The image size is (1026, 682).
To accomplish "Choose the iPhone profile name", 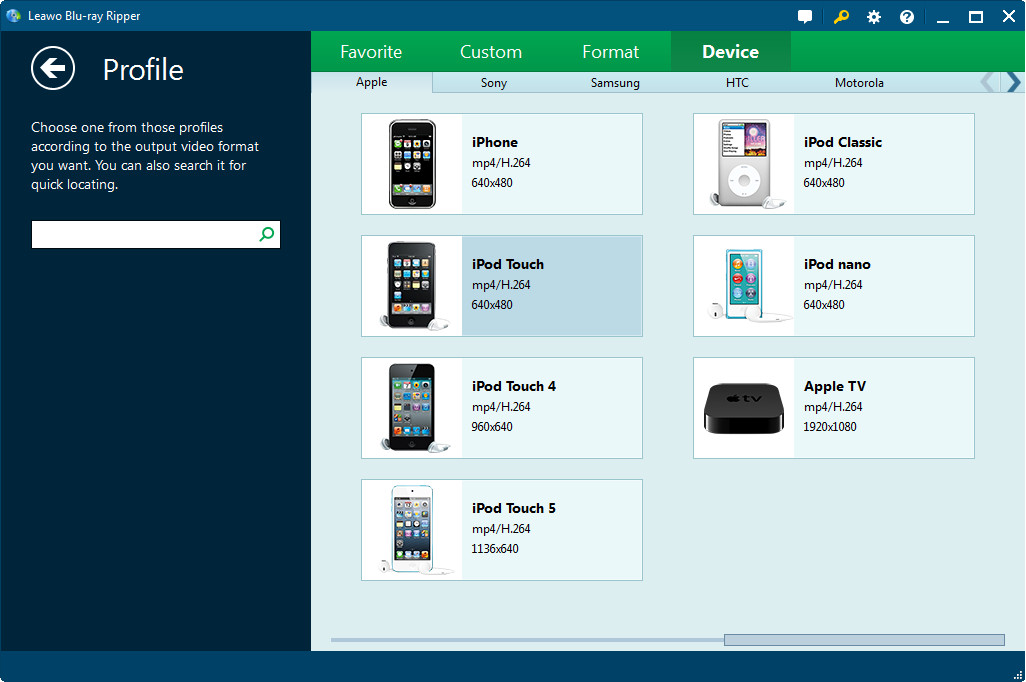I will [495, 142].
